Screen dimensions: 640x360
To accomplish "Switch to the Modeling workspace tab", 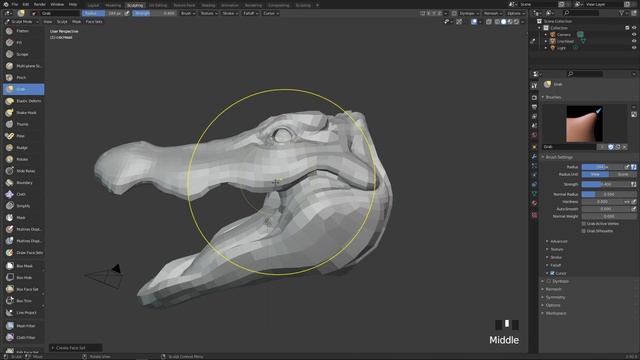I will pyautogui.click(x=113, y=5).
